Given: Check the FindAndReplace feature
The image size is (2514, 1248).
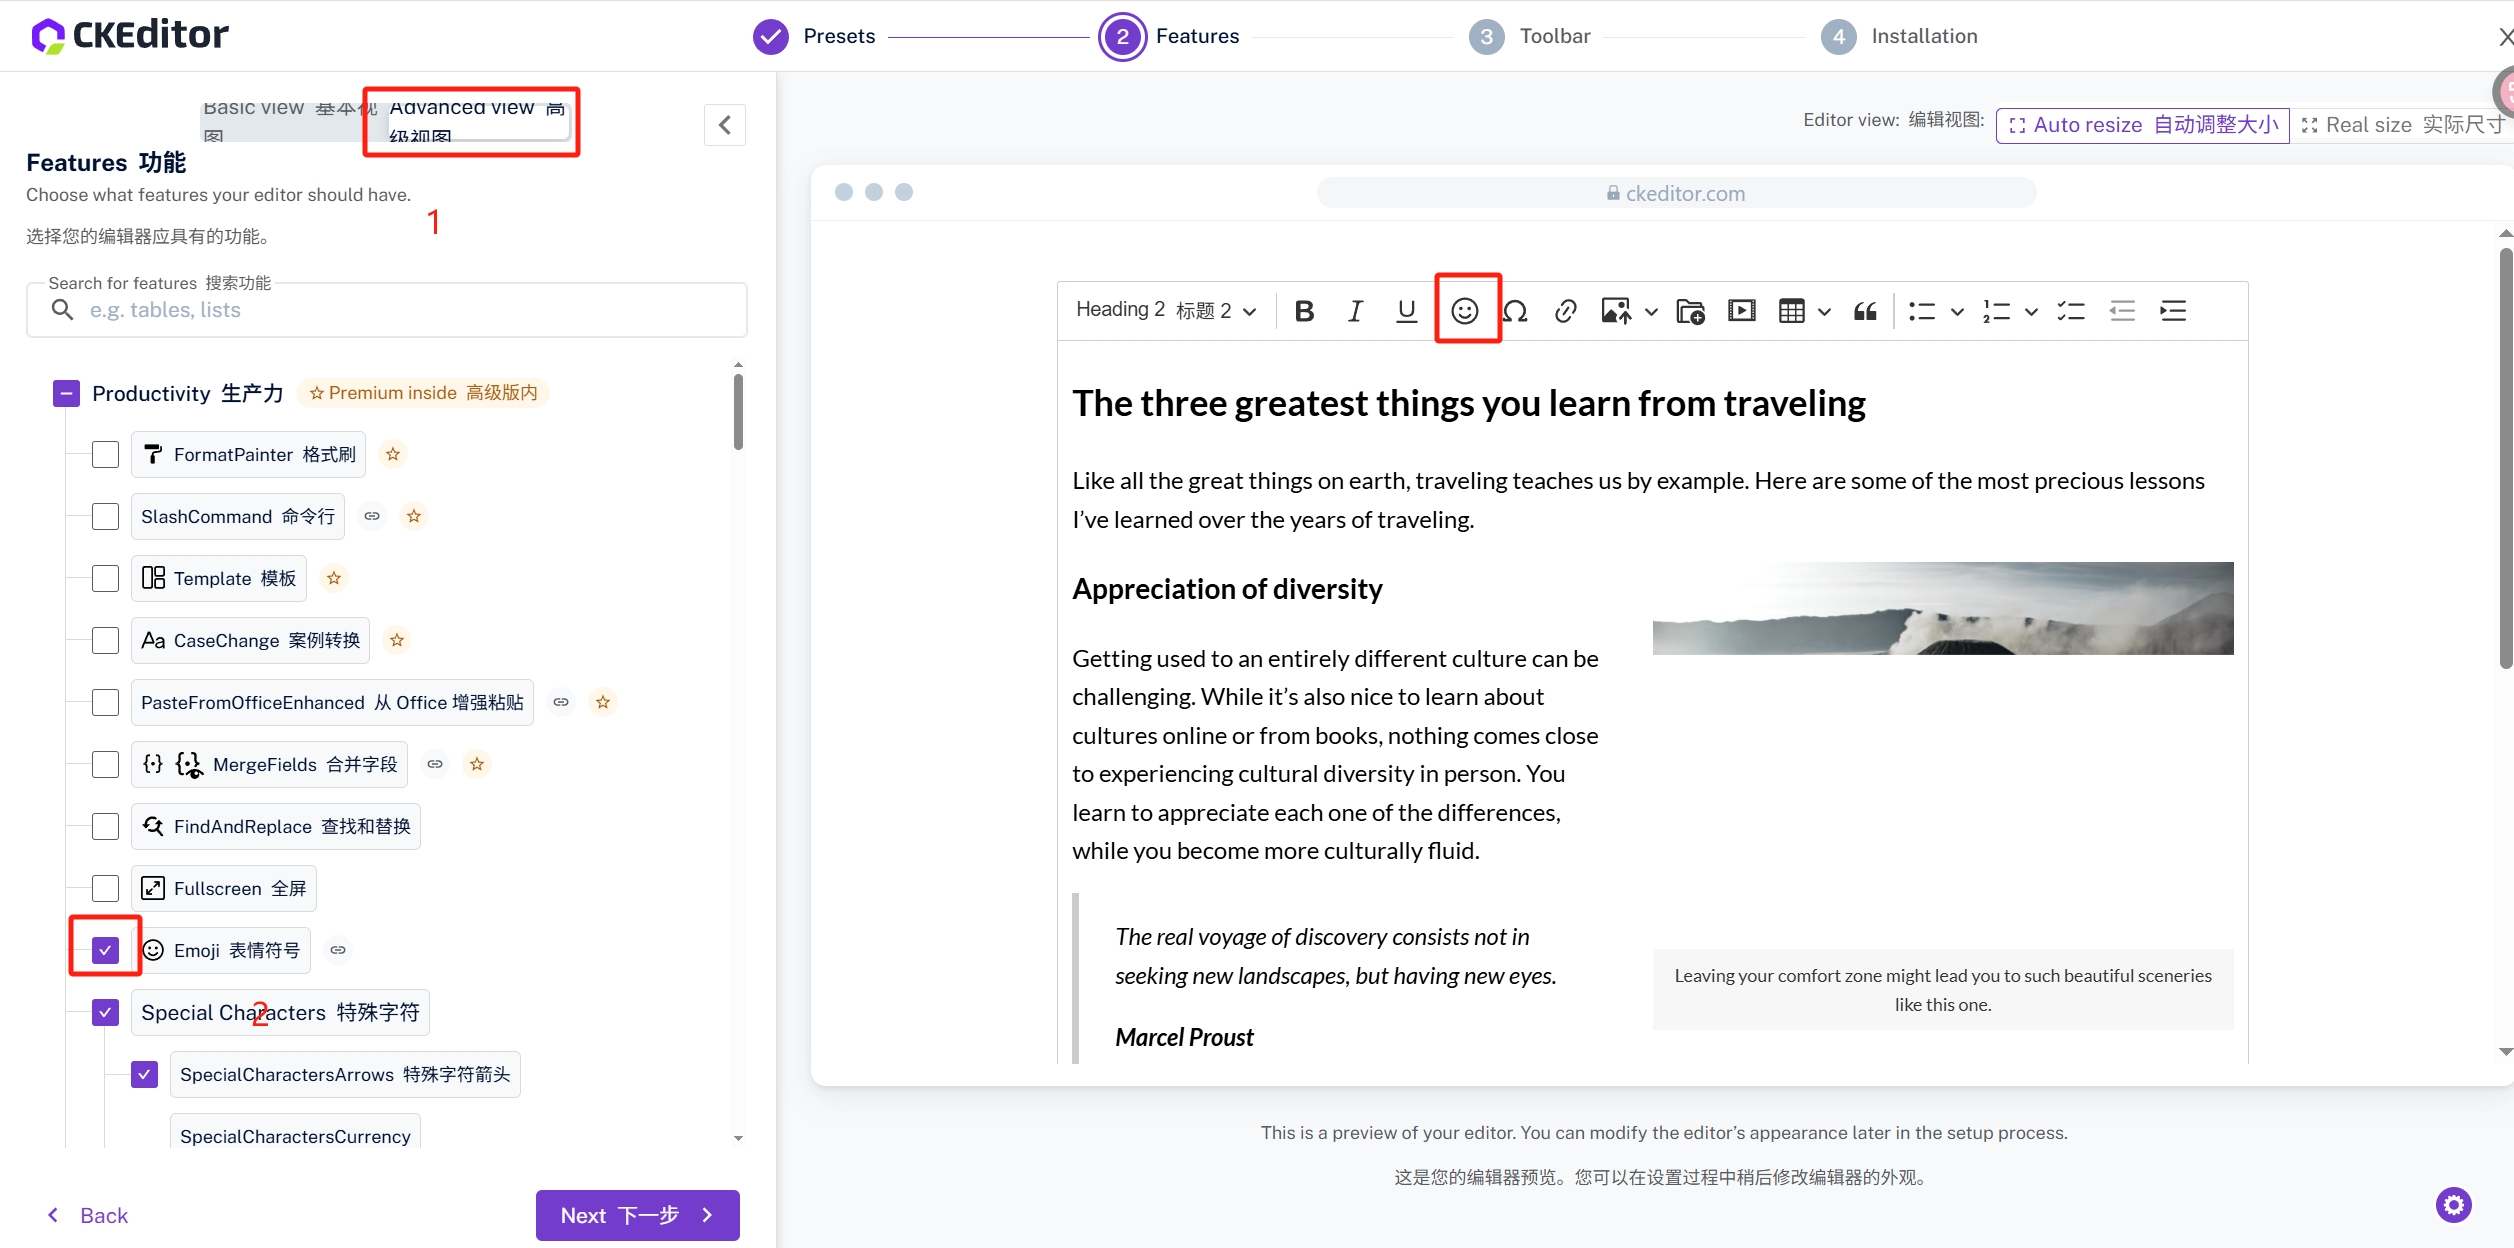Looking at the screenshot, I should [x=105, y=826].
